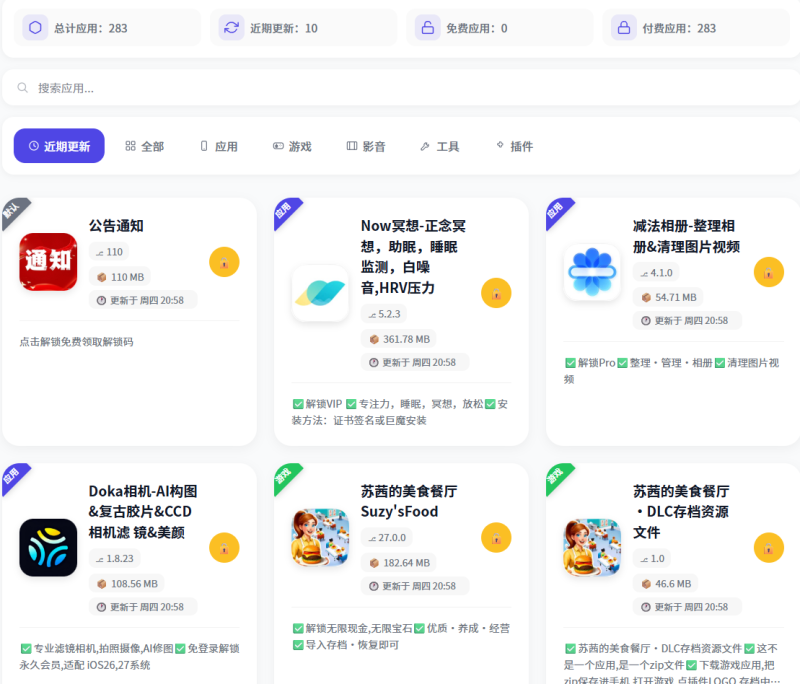Open the 苏茜的美食餐厅 Suzy'sFood title
Image resolution: width=800 pixels, height=684 pixels.
[409, 501]
